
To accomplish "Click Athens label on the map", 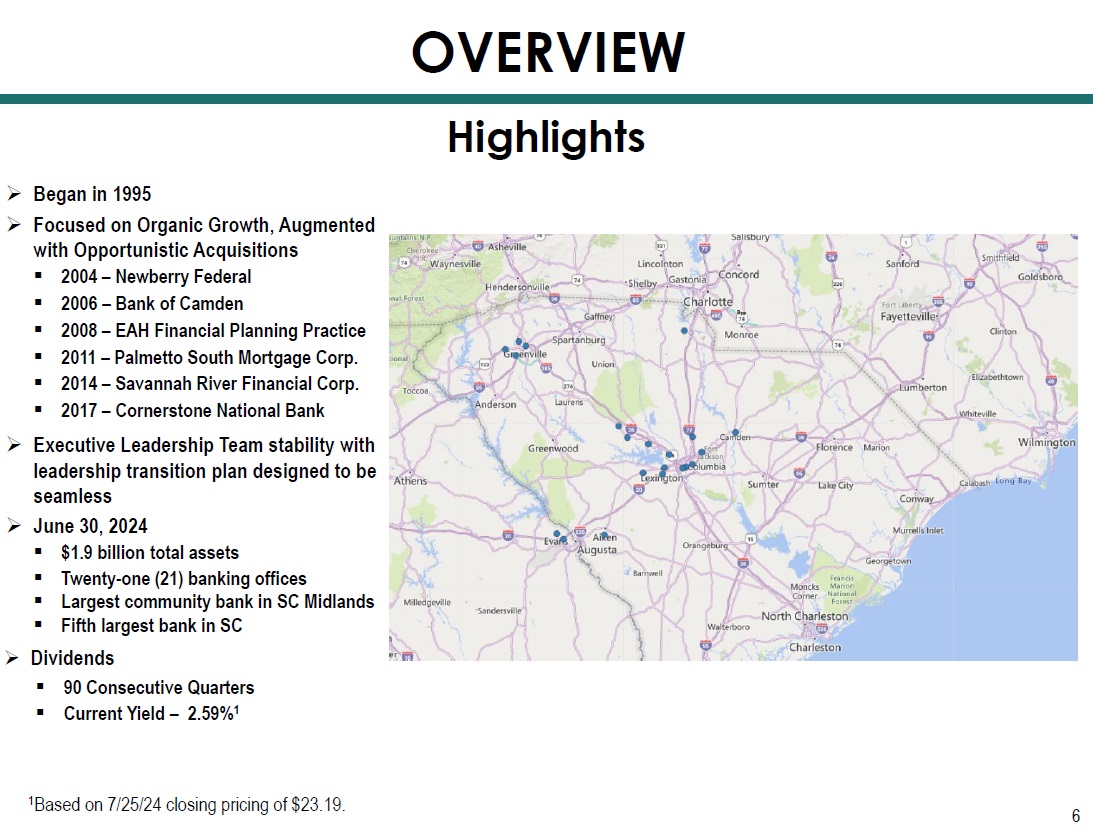I will click(x=410, y=481).
